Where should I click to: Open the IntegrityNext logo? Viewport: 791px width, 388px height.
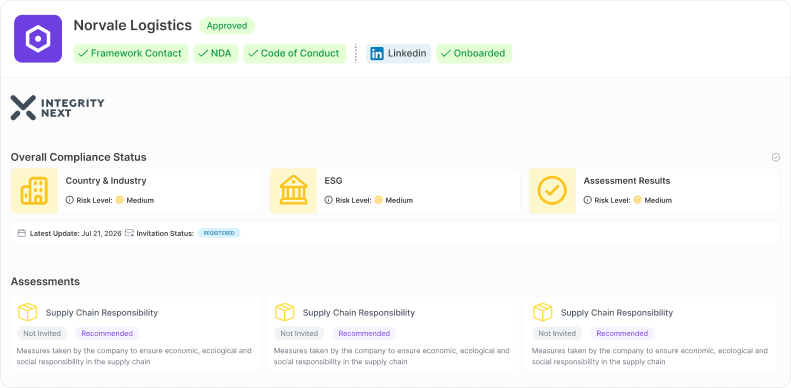pos(57,108)
